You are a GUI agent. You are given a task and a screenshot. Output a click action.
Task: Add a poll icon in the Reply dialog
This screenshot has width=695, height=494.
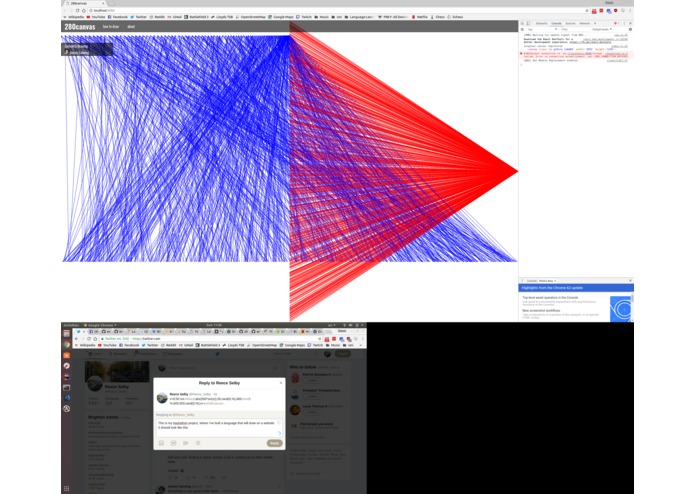186,443
